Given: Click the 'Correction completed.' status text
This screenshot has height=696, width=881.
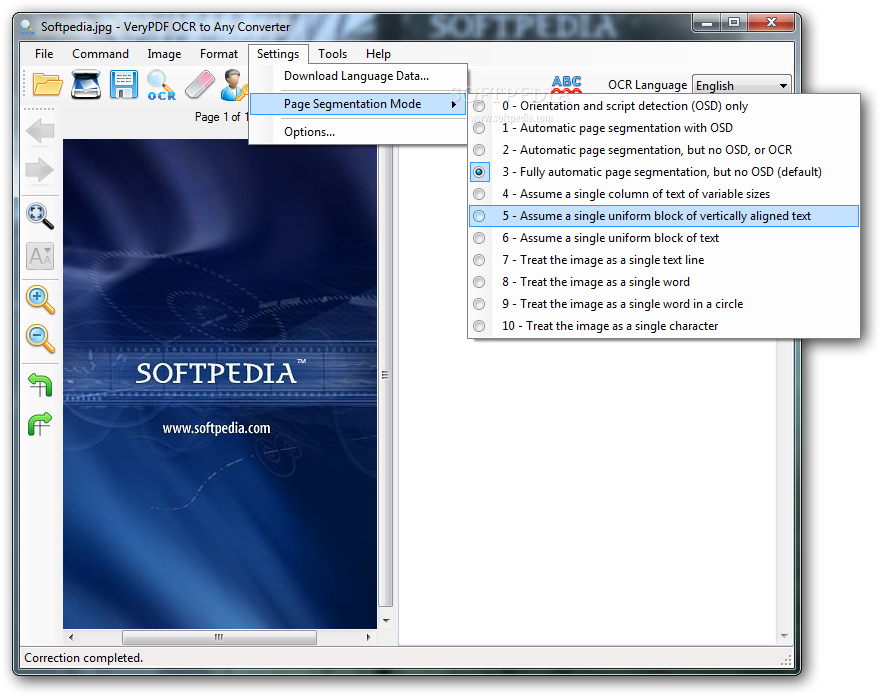Looking at the screenshot, I should click(84, 658).
